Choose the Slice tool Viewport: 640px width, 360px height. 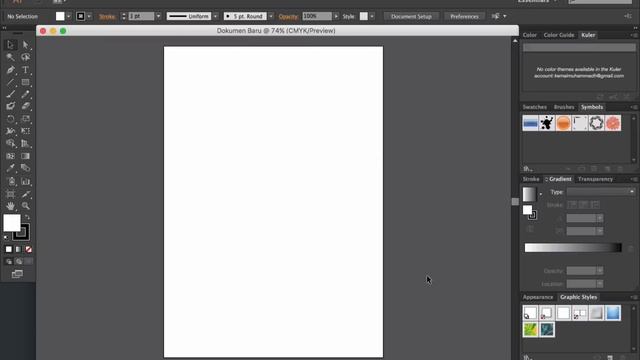(25, 194)
